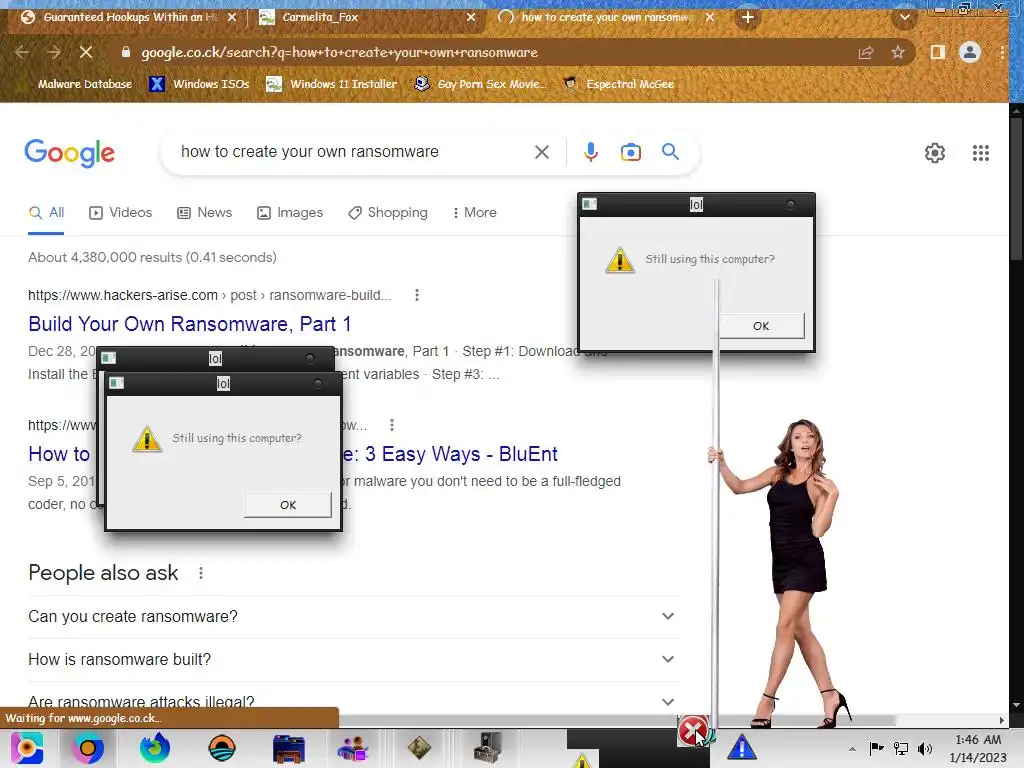Go forward using the browser arrow

coord(54,52)
